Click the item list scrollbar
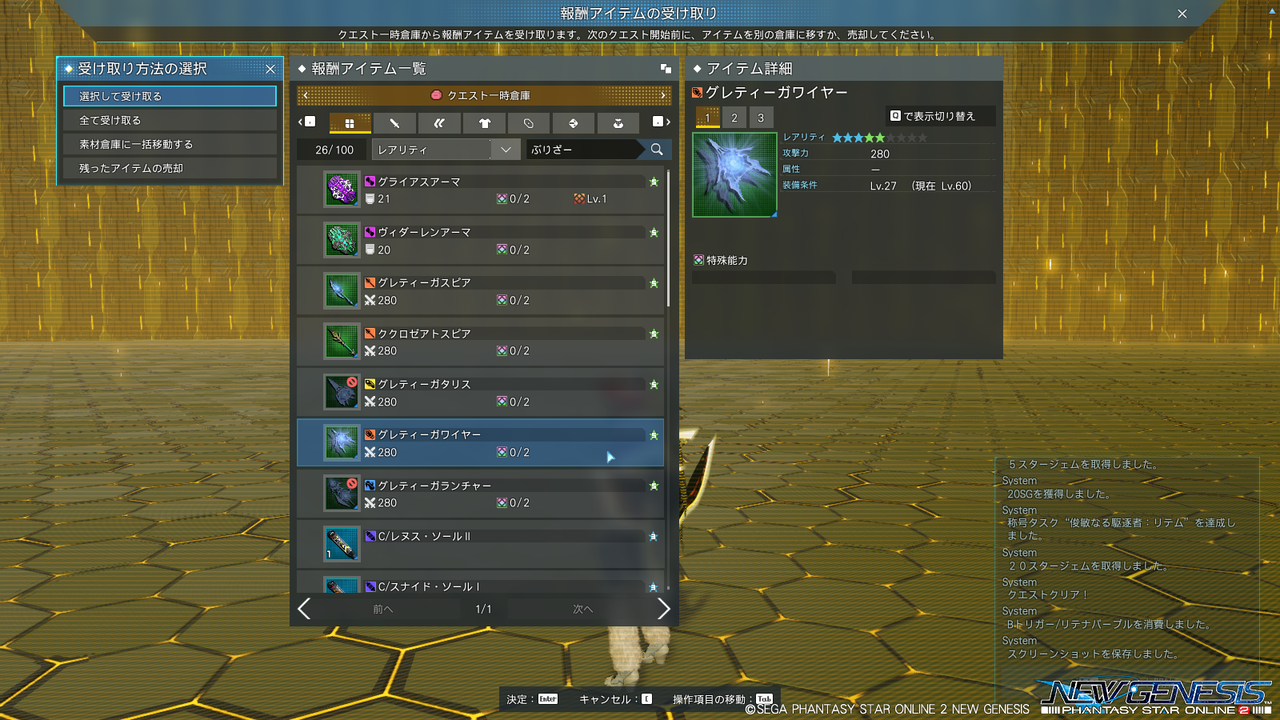The image size is (1280, 720). click(x=669, y=239)
